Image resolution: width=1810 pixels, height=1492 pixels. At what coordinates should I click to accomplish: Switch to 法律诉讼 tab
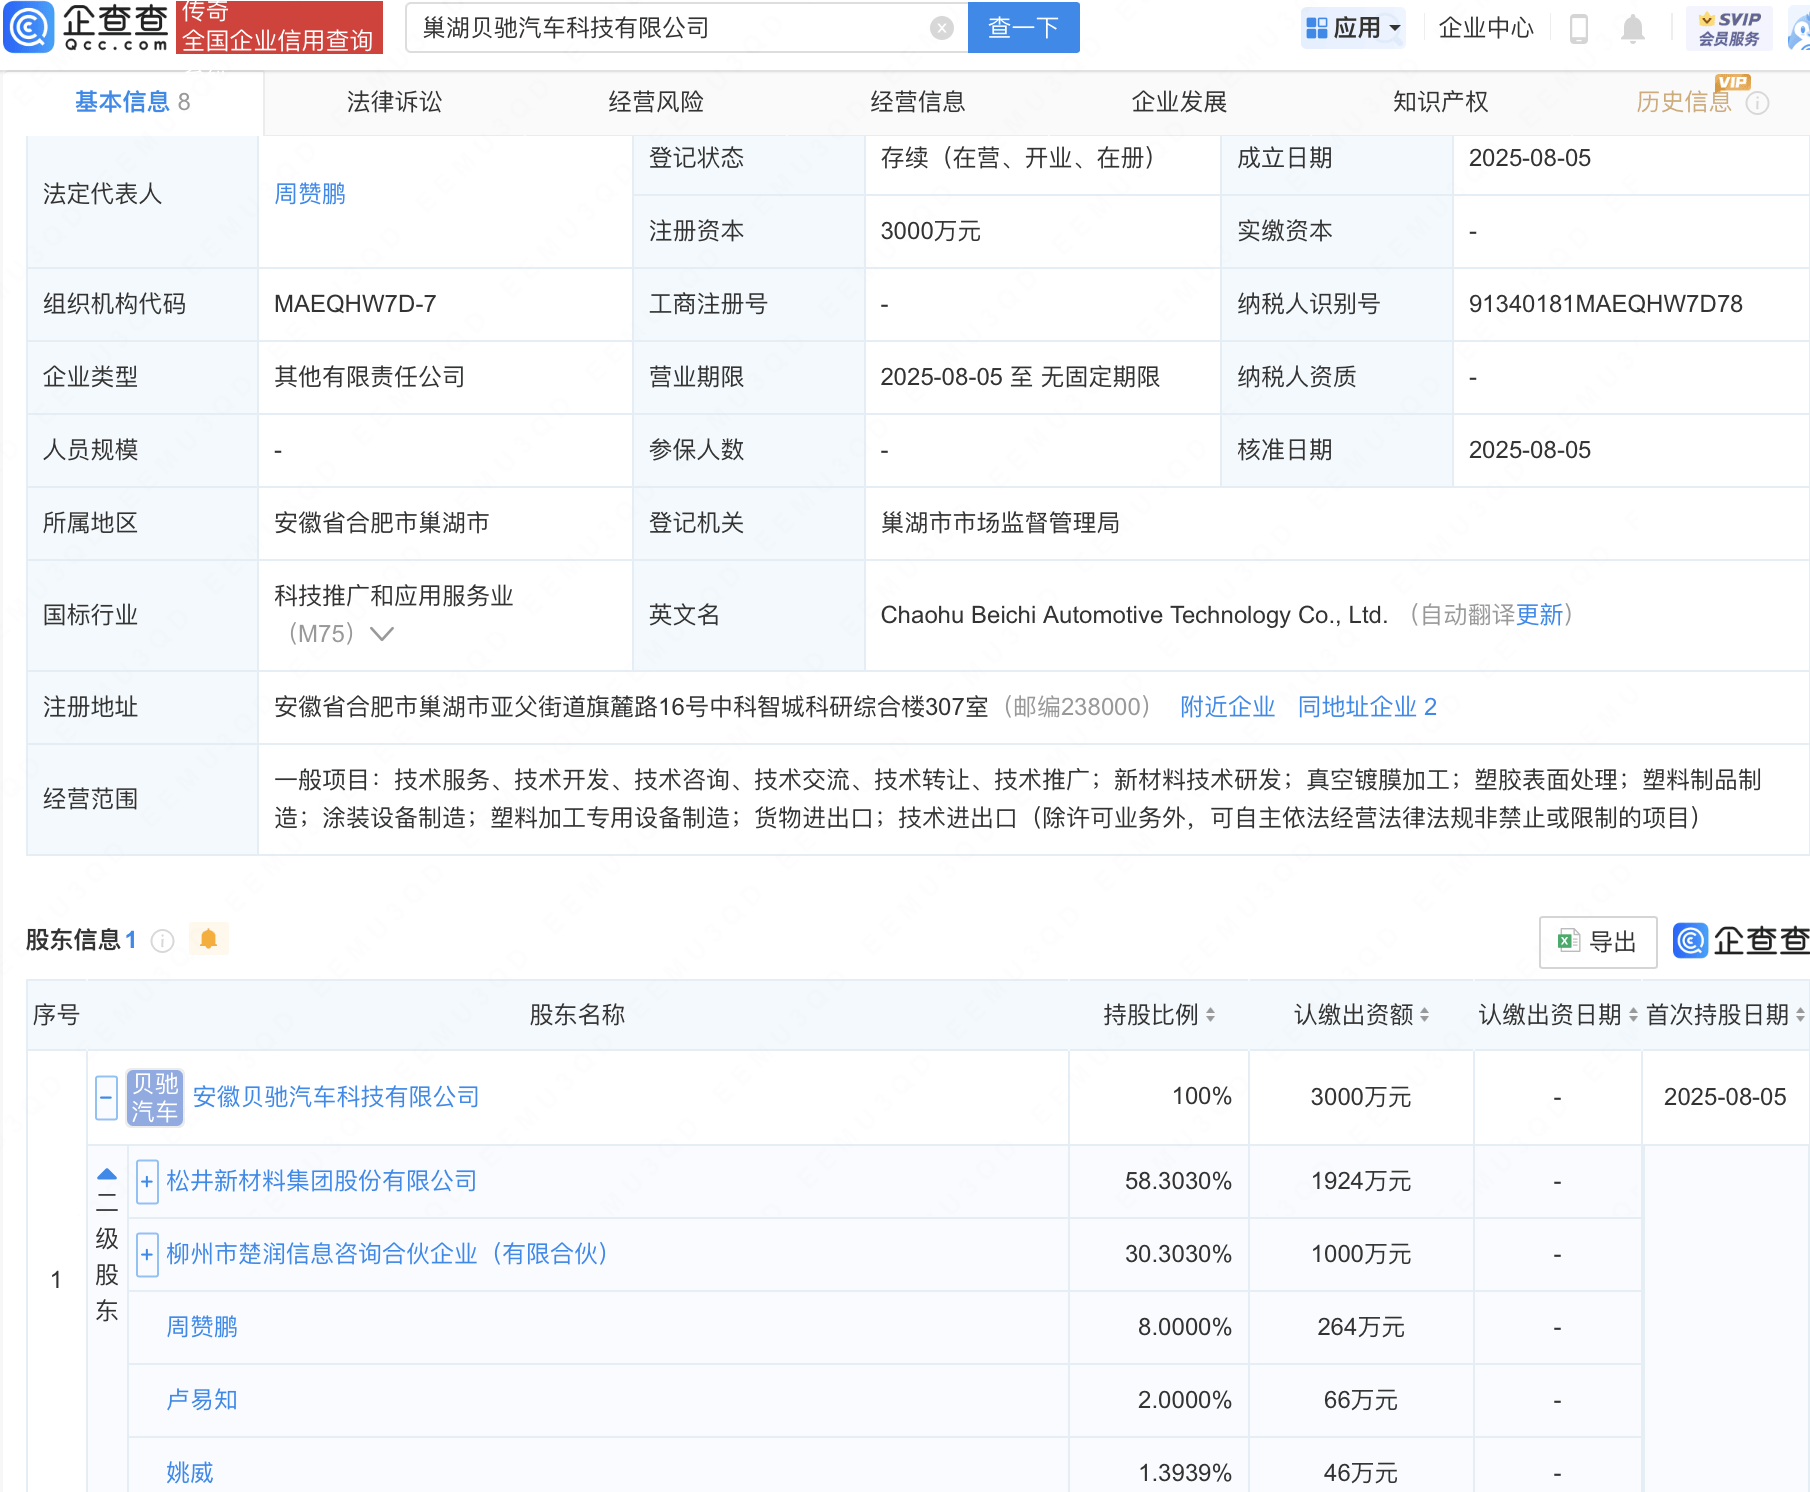(x=394, y=102)
